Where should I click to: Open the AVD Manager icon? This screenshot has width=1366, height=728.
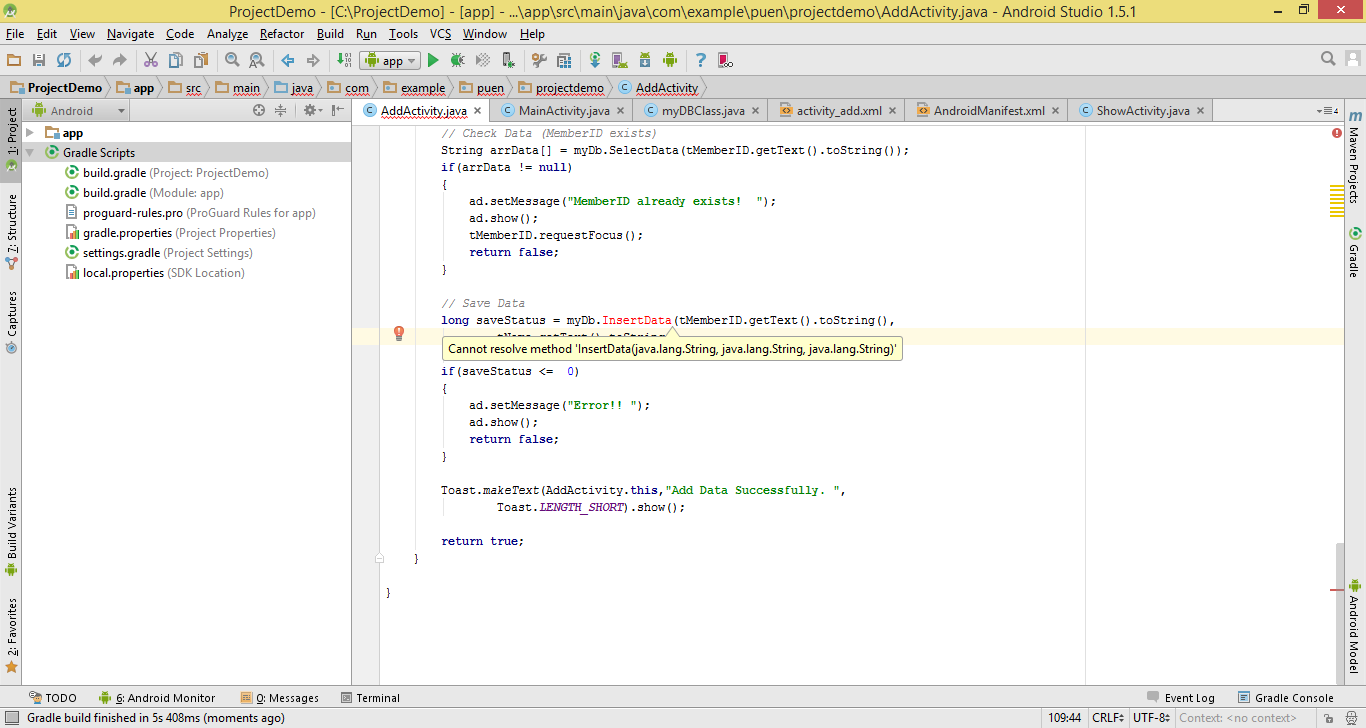(x=620, y=60)
